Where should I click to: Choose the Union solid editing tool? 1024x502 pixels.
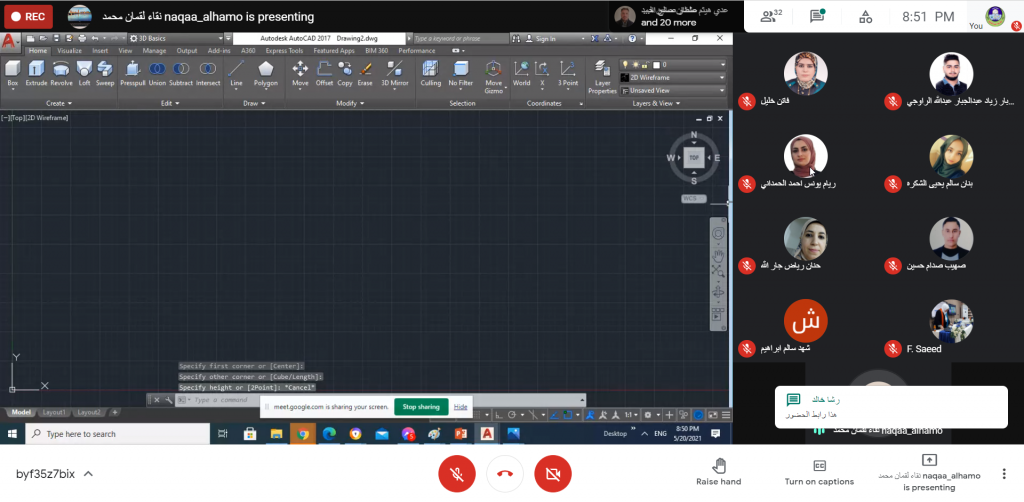click(x=157, y=70)
